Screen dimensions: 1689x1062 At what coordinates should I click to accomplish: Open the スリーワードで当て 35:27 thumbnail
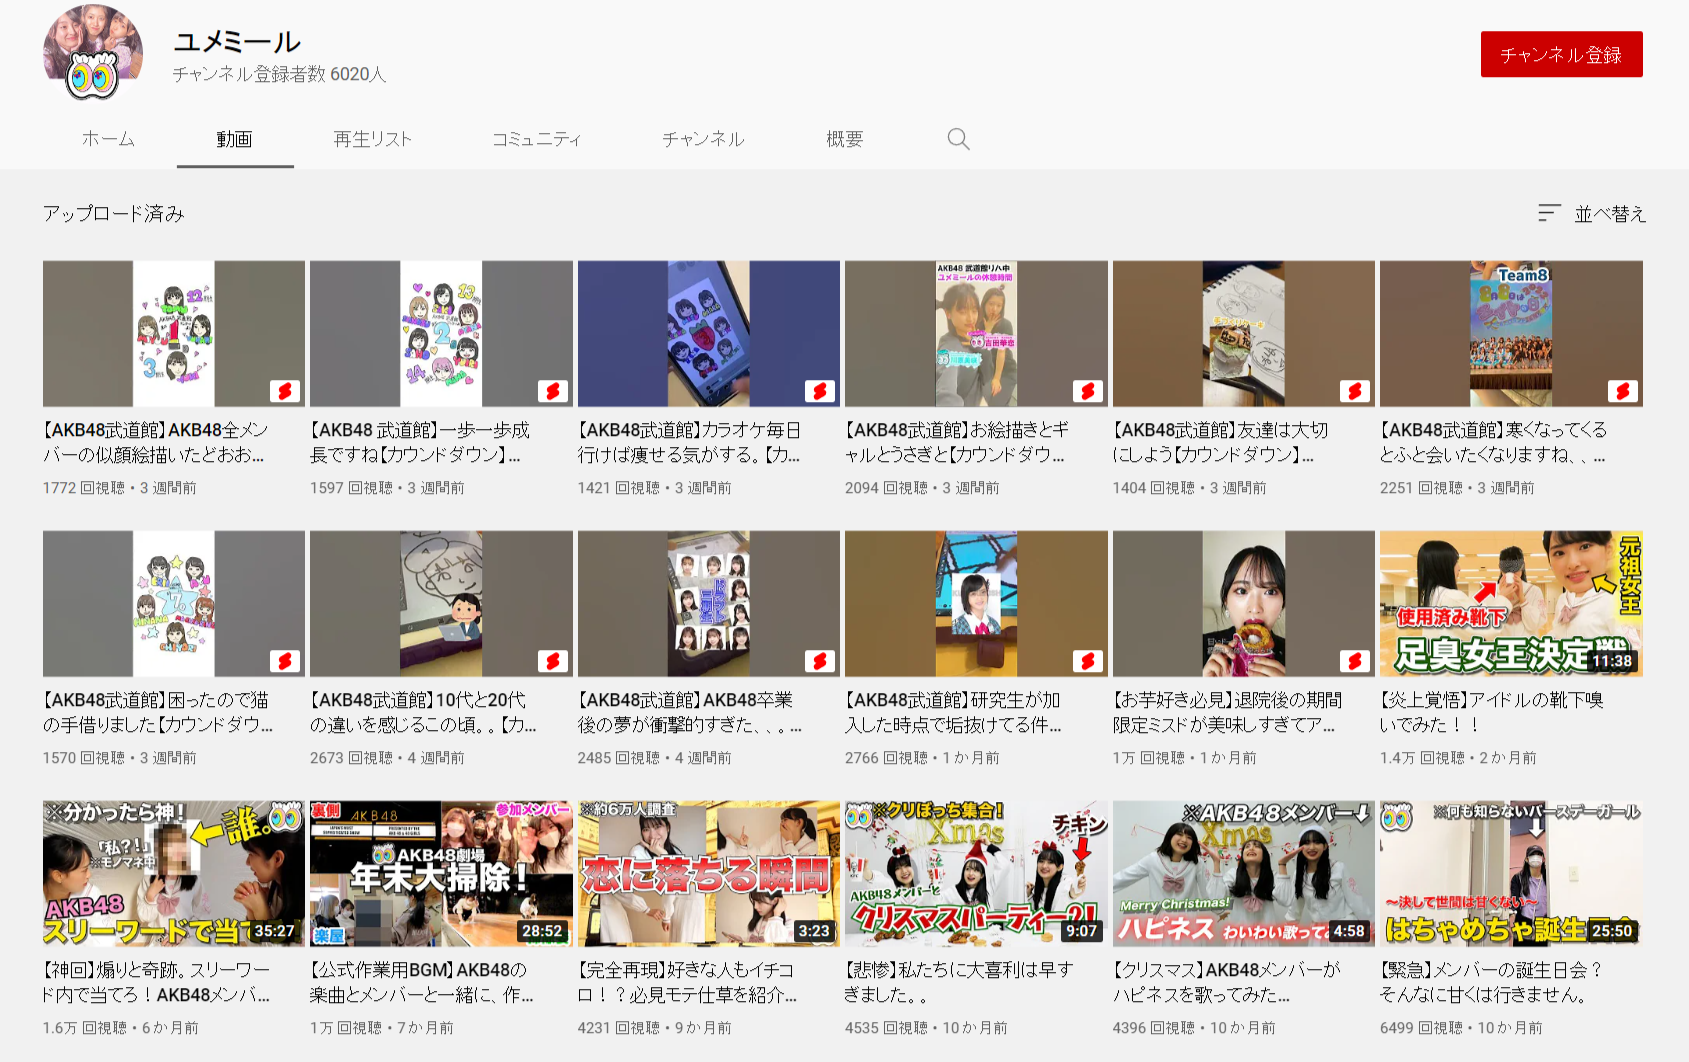coord(174,874)
